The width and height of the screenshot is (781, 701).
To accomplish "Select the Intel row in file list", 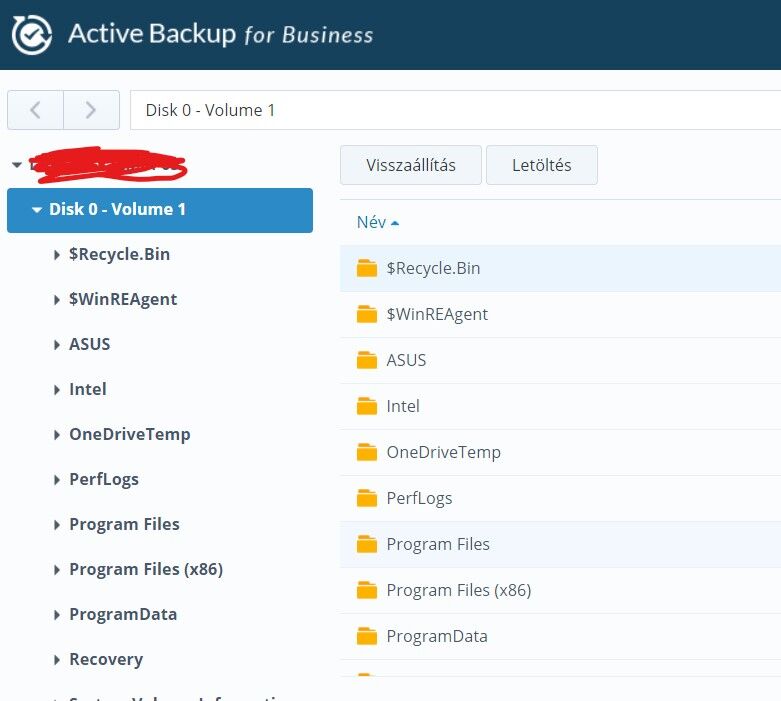I will point(560,406).
